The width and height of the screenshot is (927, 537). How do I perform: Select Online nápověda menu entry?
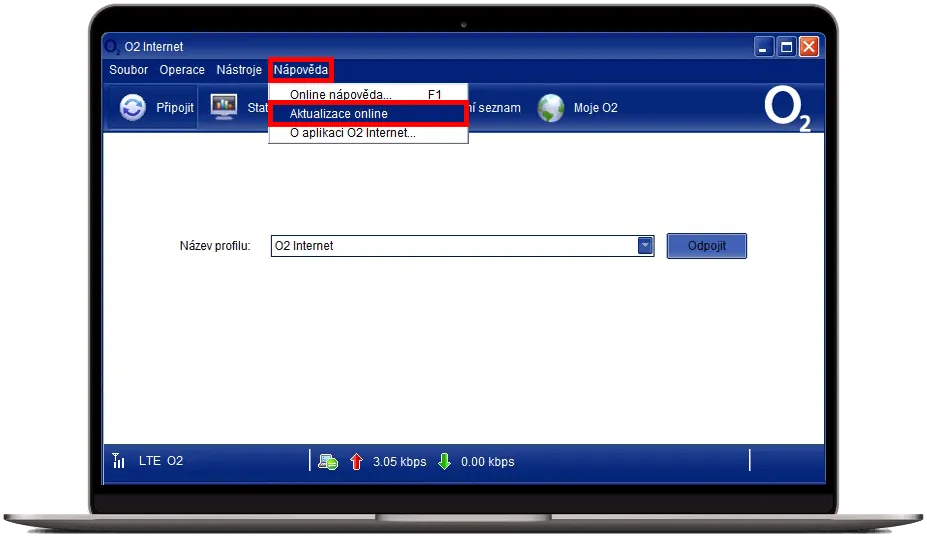(368, 94)
